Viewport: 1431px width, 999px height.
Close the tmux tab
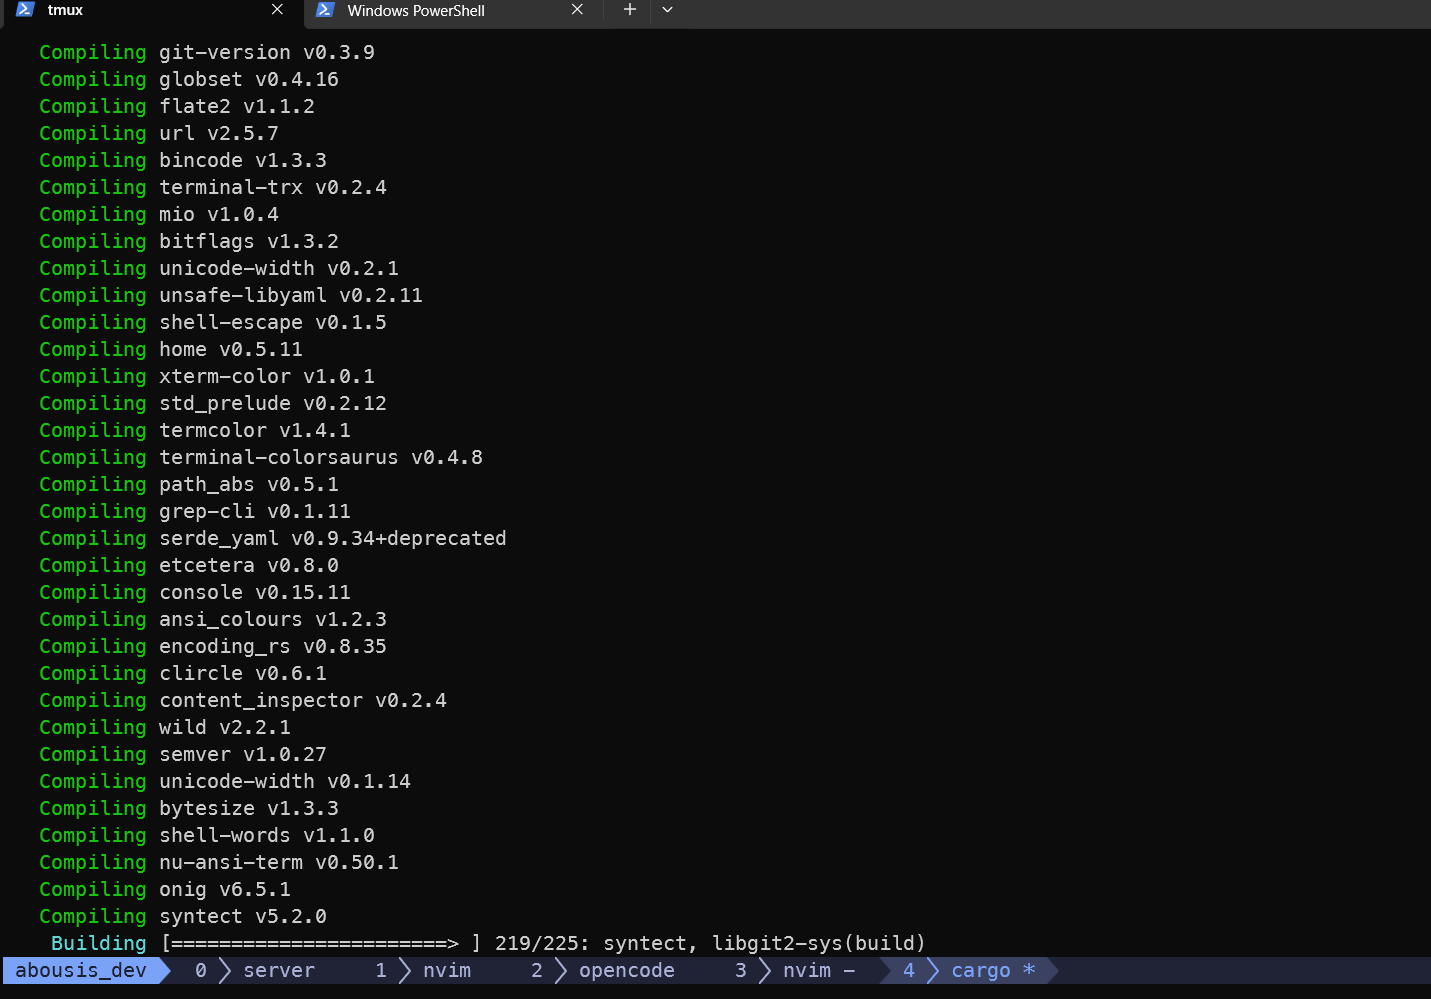277,10
